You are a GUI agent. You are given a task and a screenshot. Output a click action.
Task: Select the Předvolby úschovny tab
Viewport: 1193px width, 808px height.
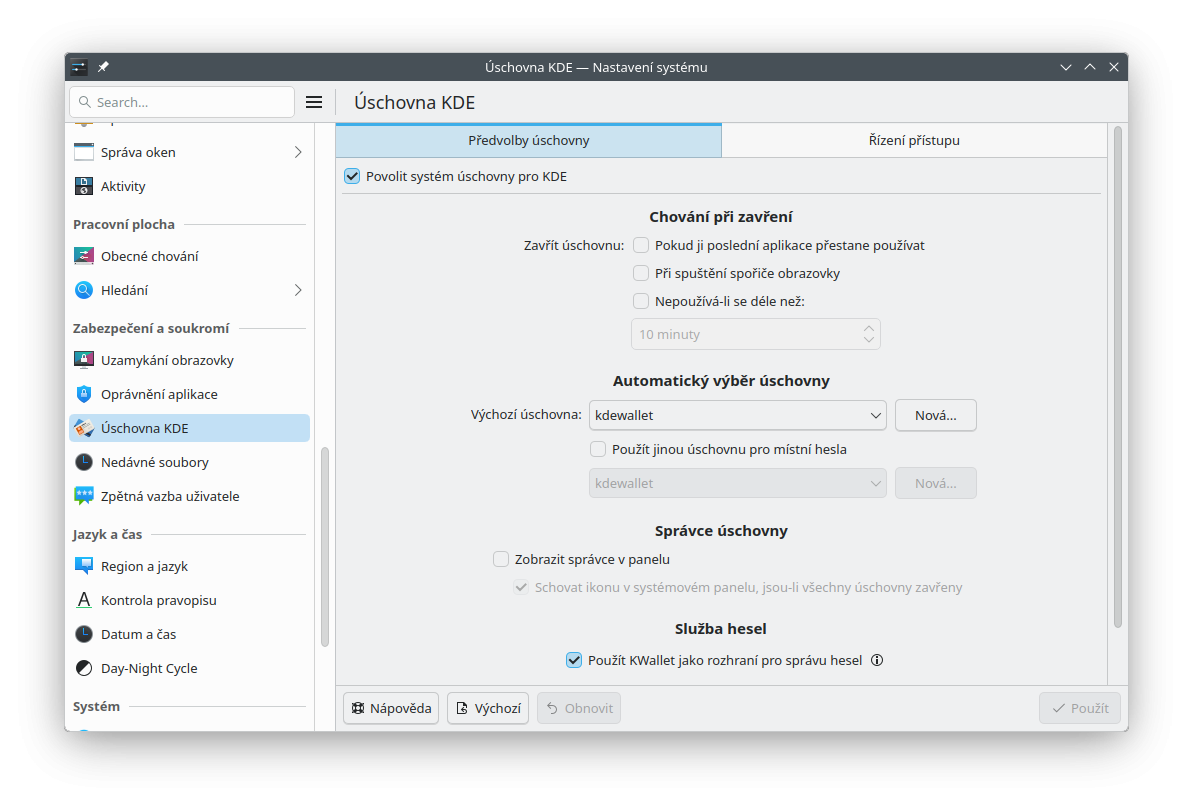(528, 140)
